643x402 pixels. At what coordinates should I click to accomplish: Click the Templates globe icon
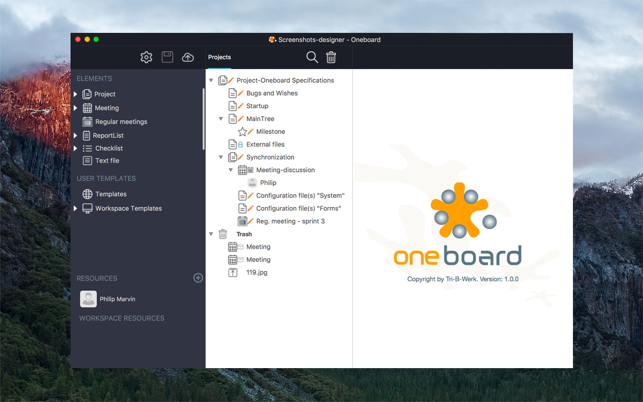(x=87, y=194)
